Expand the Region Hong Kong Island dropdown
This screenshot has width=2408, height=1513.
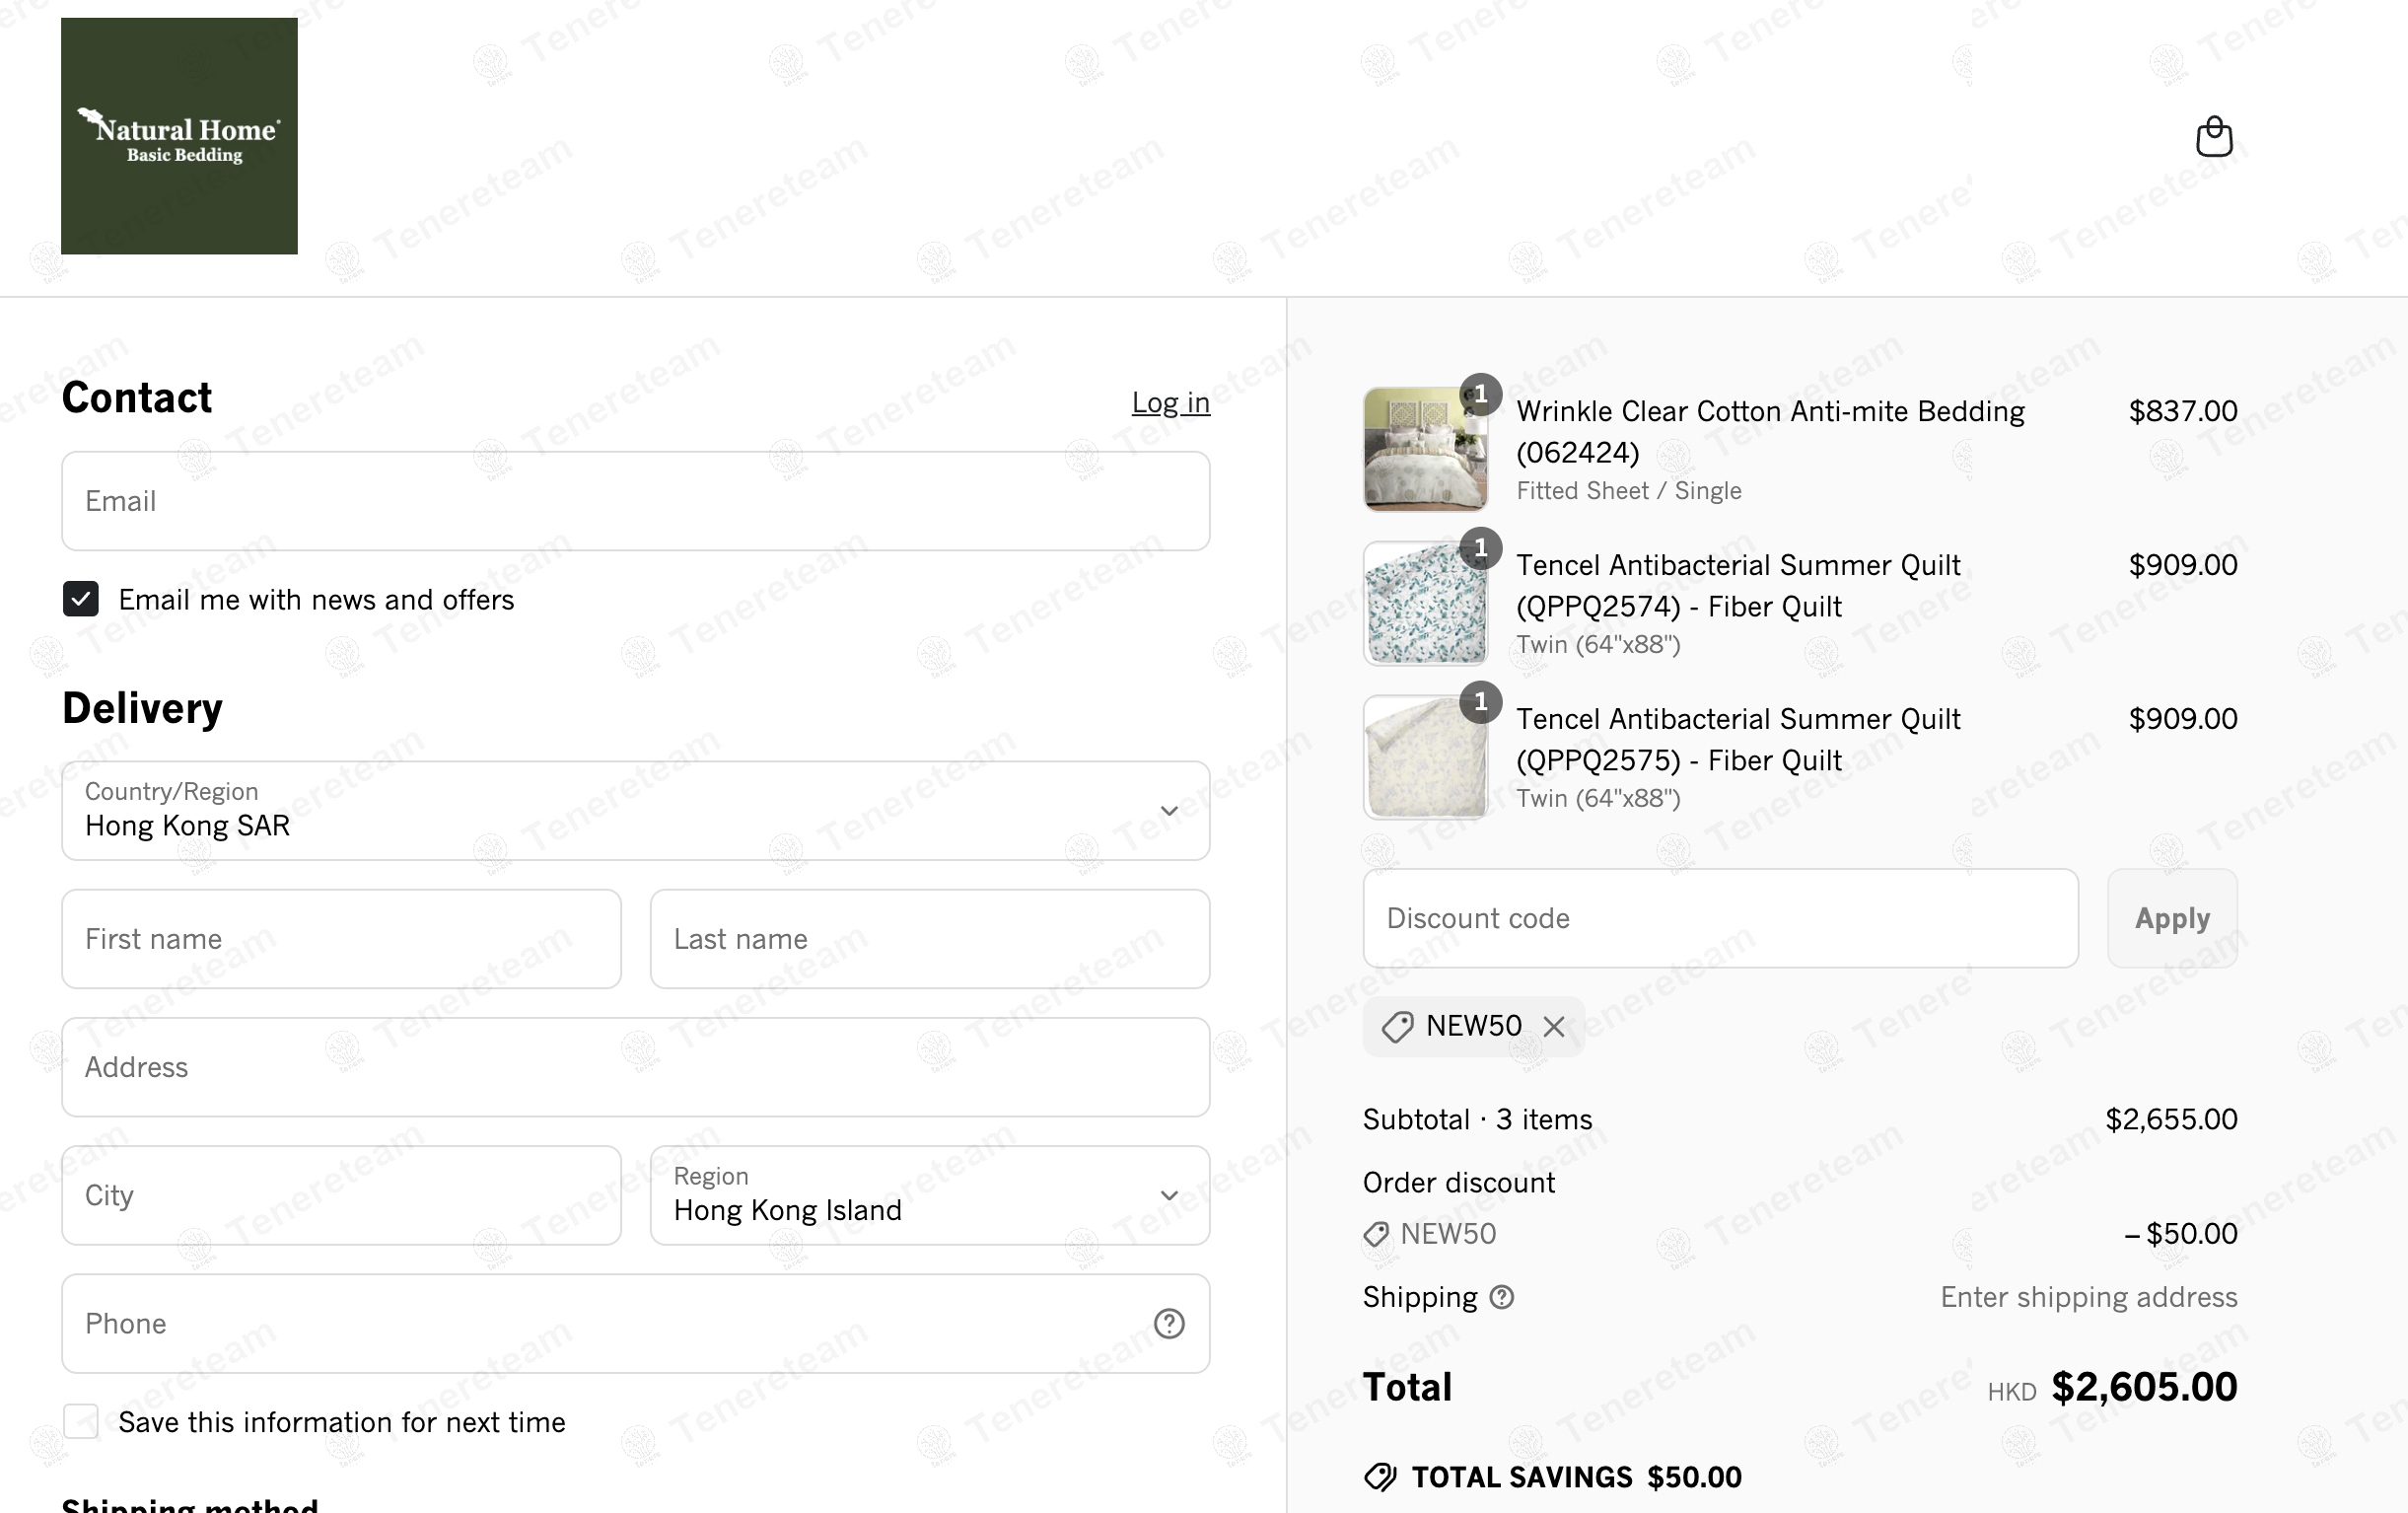click(929, 1195)
